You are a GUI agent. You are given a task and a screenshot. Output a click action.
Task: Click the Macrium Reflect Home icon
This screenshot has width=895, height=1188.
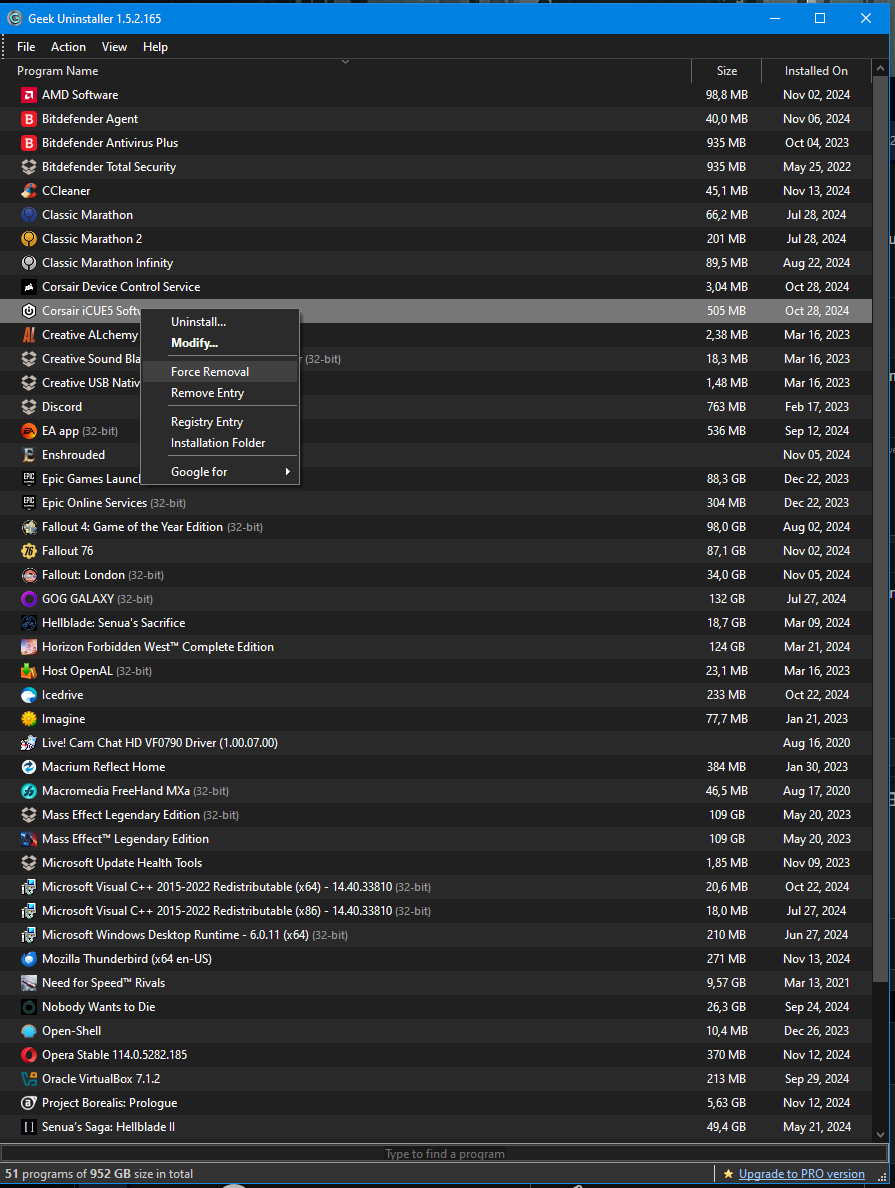click(x=29, y=767)
